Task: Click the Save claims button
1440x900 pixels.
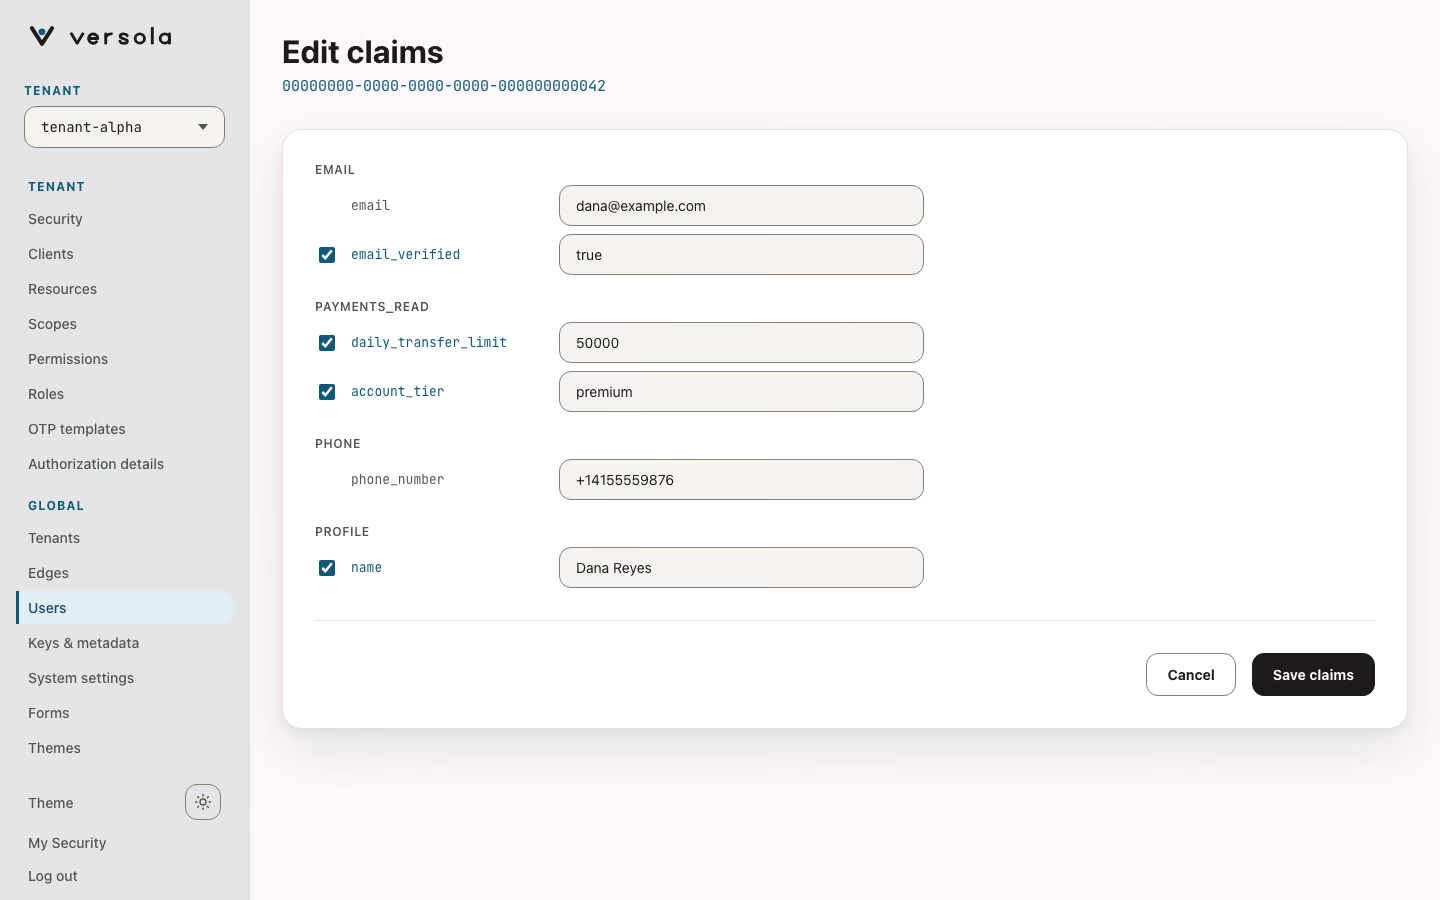Action: tap(1313, 675)
